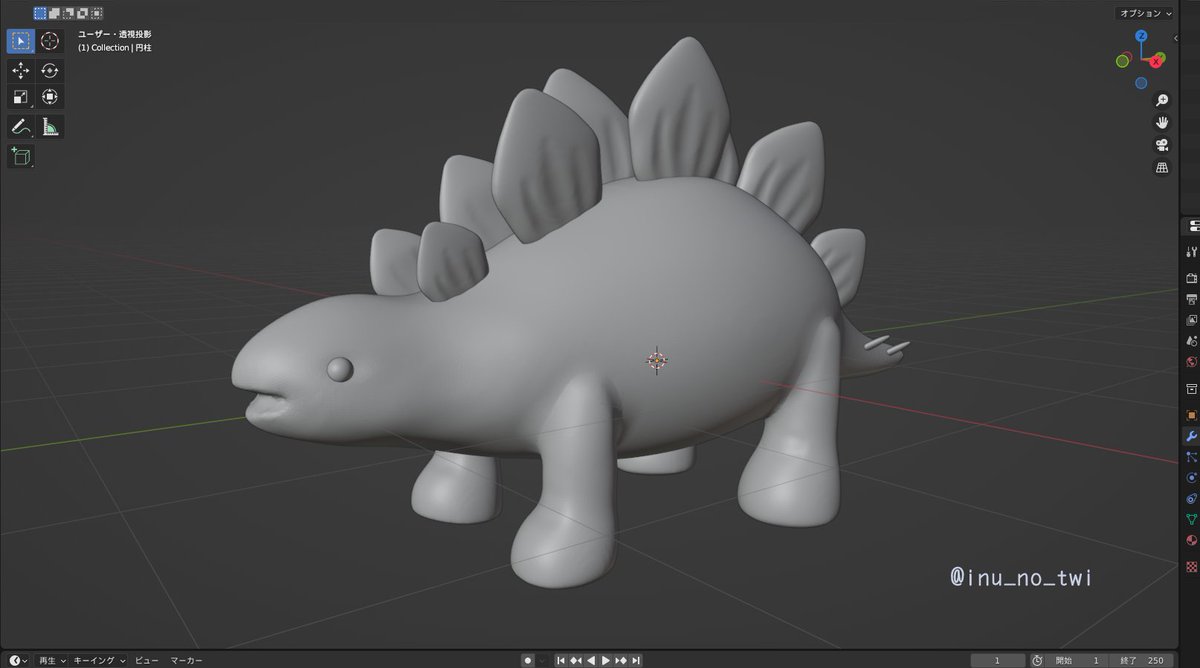Viewport: 1200px width, 668px height.
Task: Open the Render properties tab
Action: pos(1191,278)
